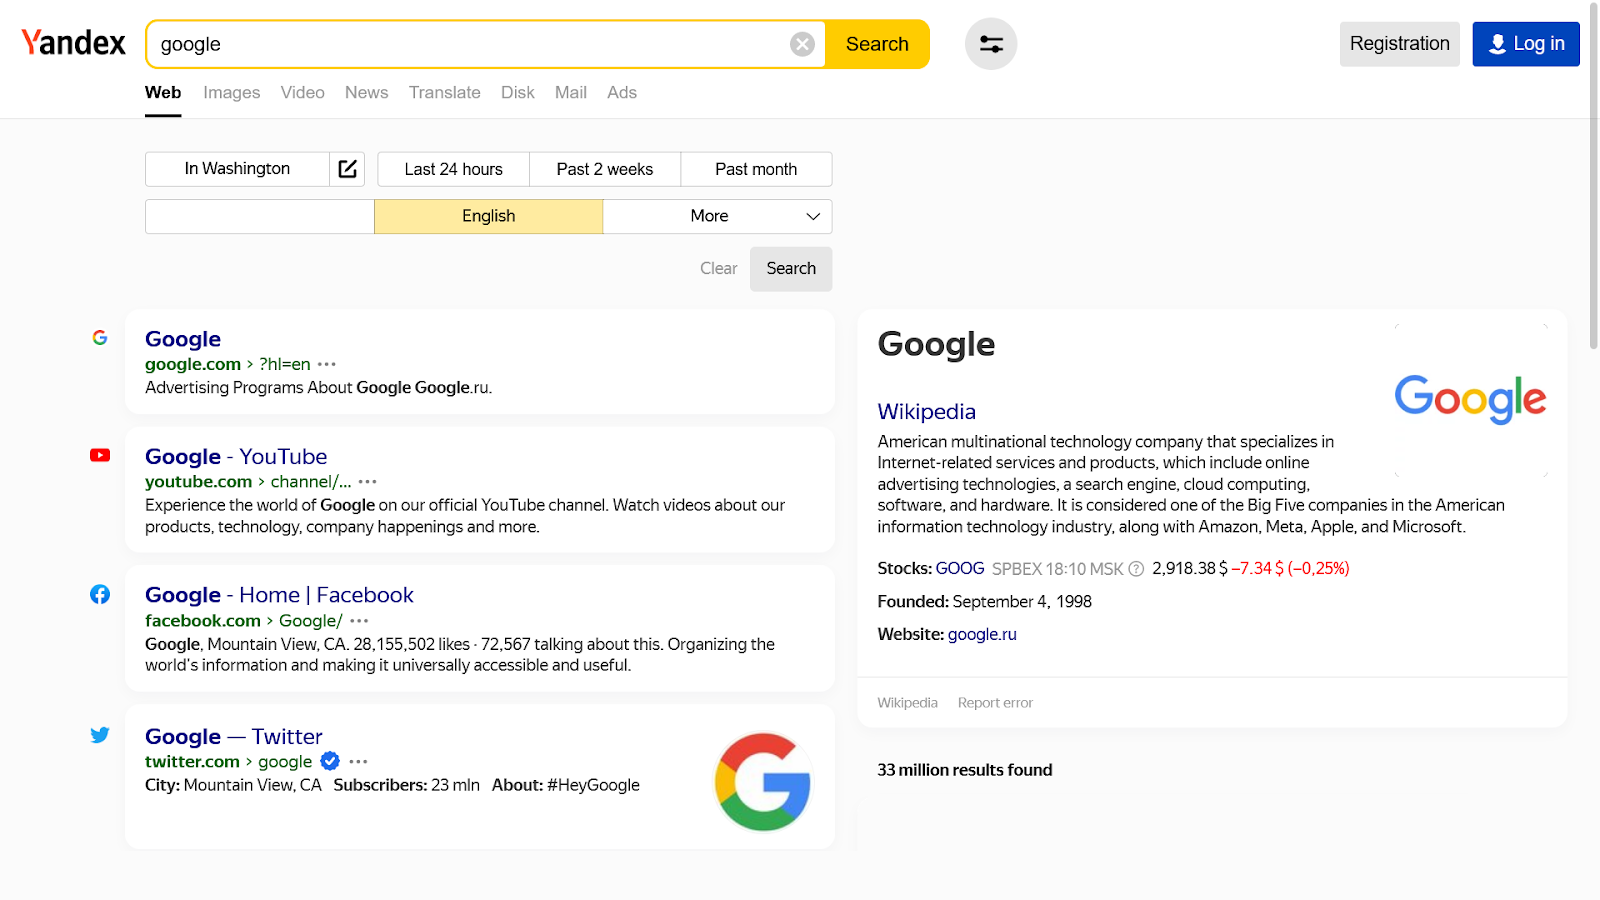Apply filters with the grey Search button
The image size is (1600, 900).
point(791,268)
